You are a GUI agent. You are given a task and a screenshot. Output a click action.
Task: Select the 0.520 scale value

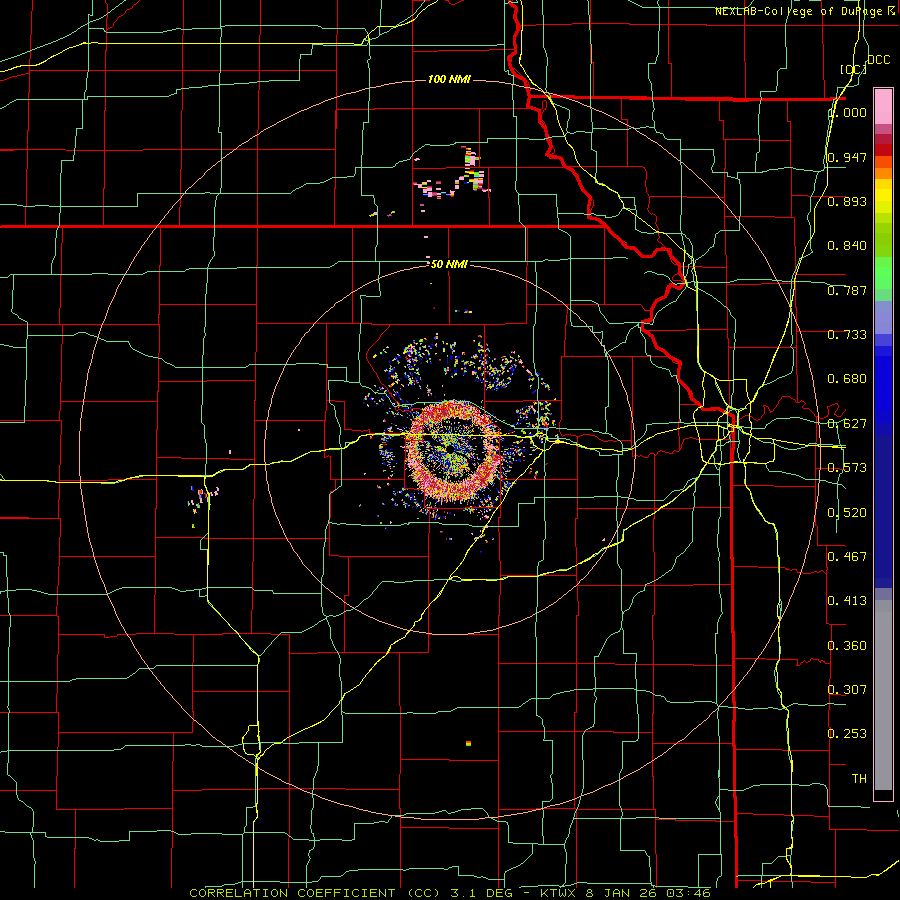tap(847, 513)
